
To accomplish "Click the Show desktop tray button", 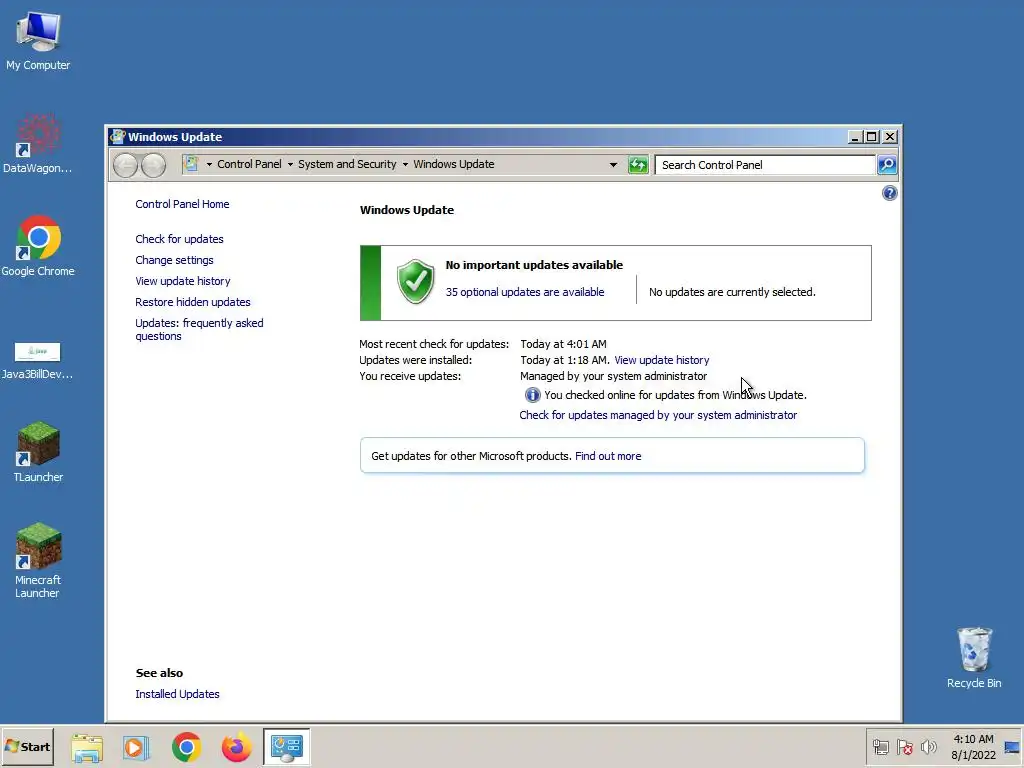I will point(1012,747).
